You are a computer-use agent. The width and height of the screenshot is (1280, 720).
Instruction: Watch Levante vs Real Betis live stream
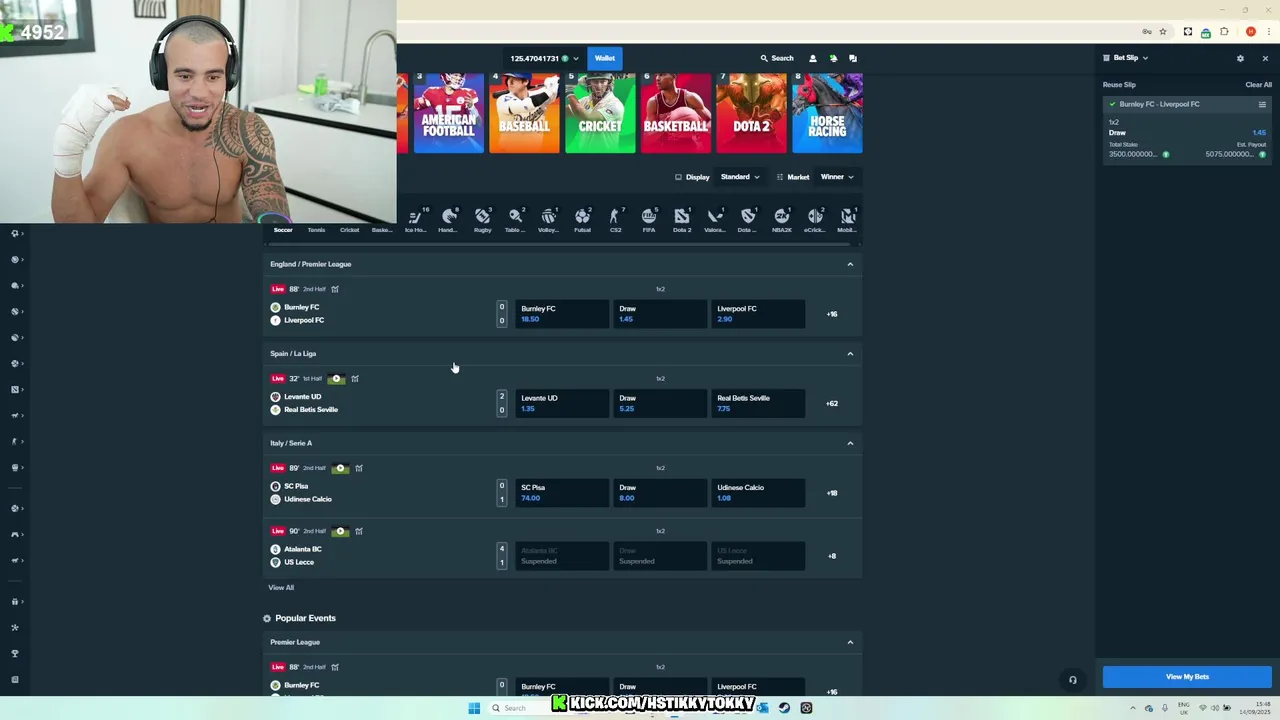[337, 379]
